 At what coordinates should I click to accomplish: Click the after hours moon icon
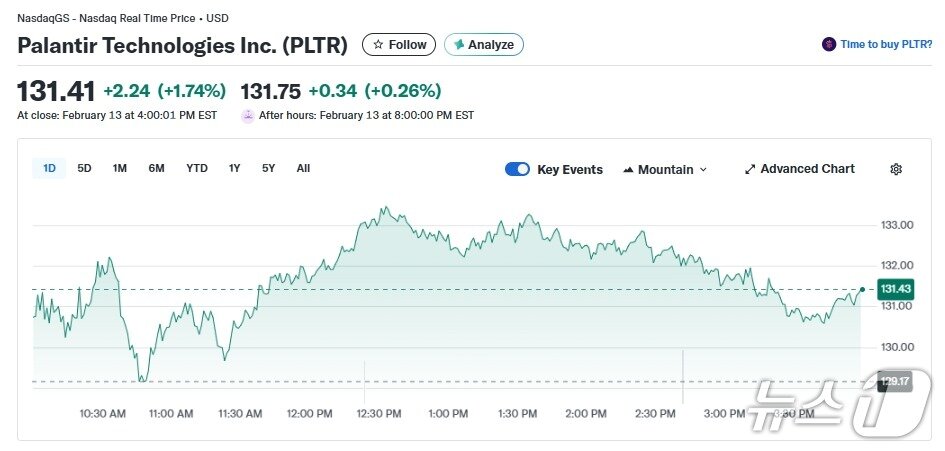tap(248, 116)
